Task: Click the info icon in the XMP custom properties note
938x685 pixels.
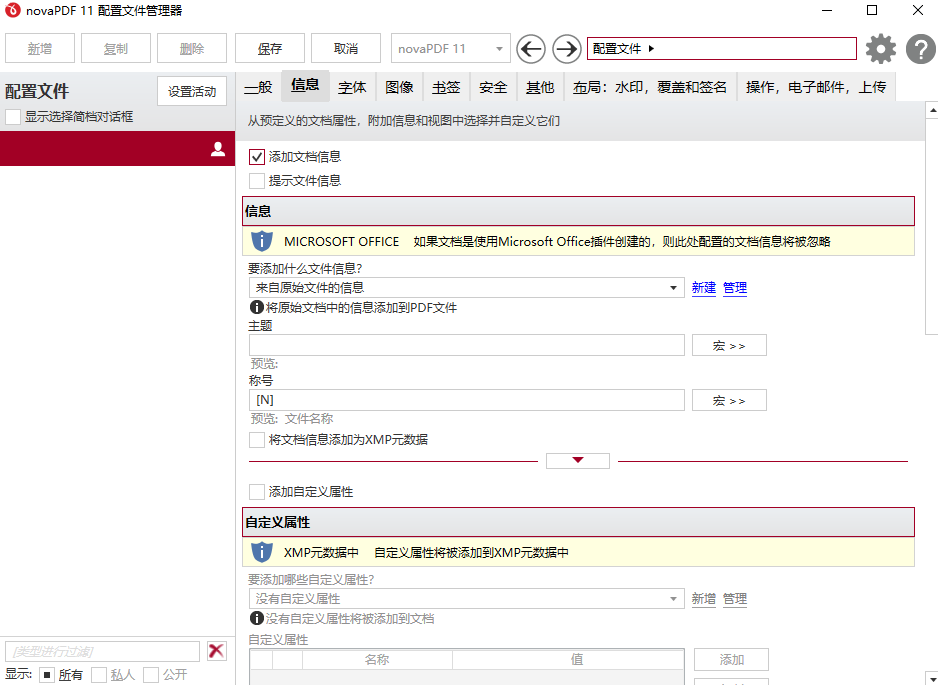Action: point(263,552)
